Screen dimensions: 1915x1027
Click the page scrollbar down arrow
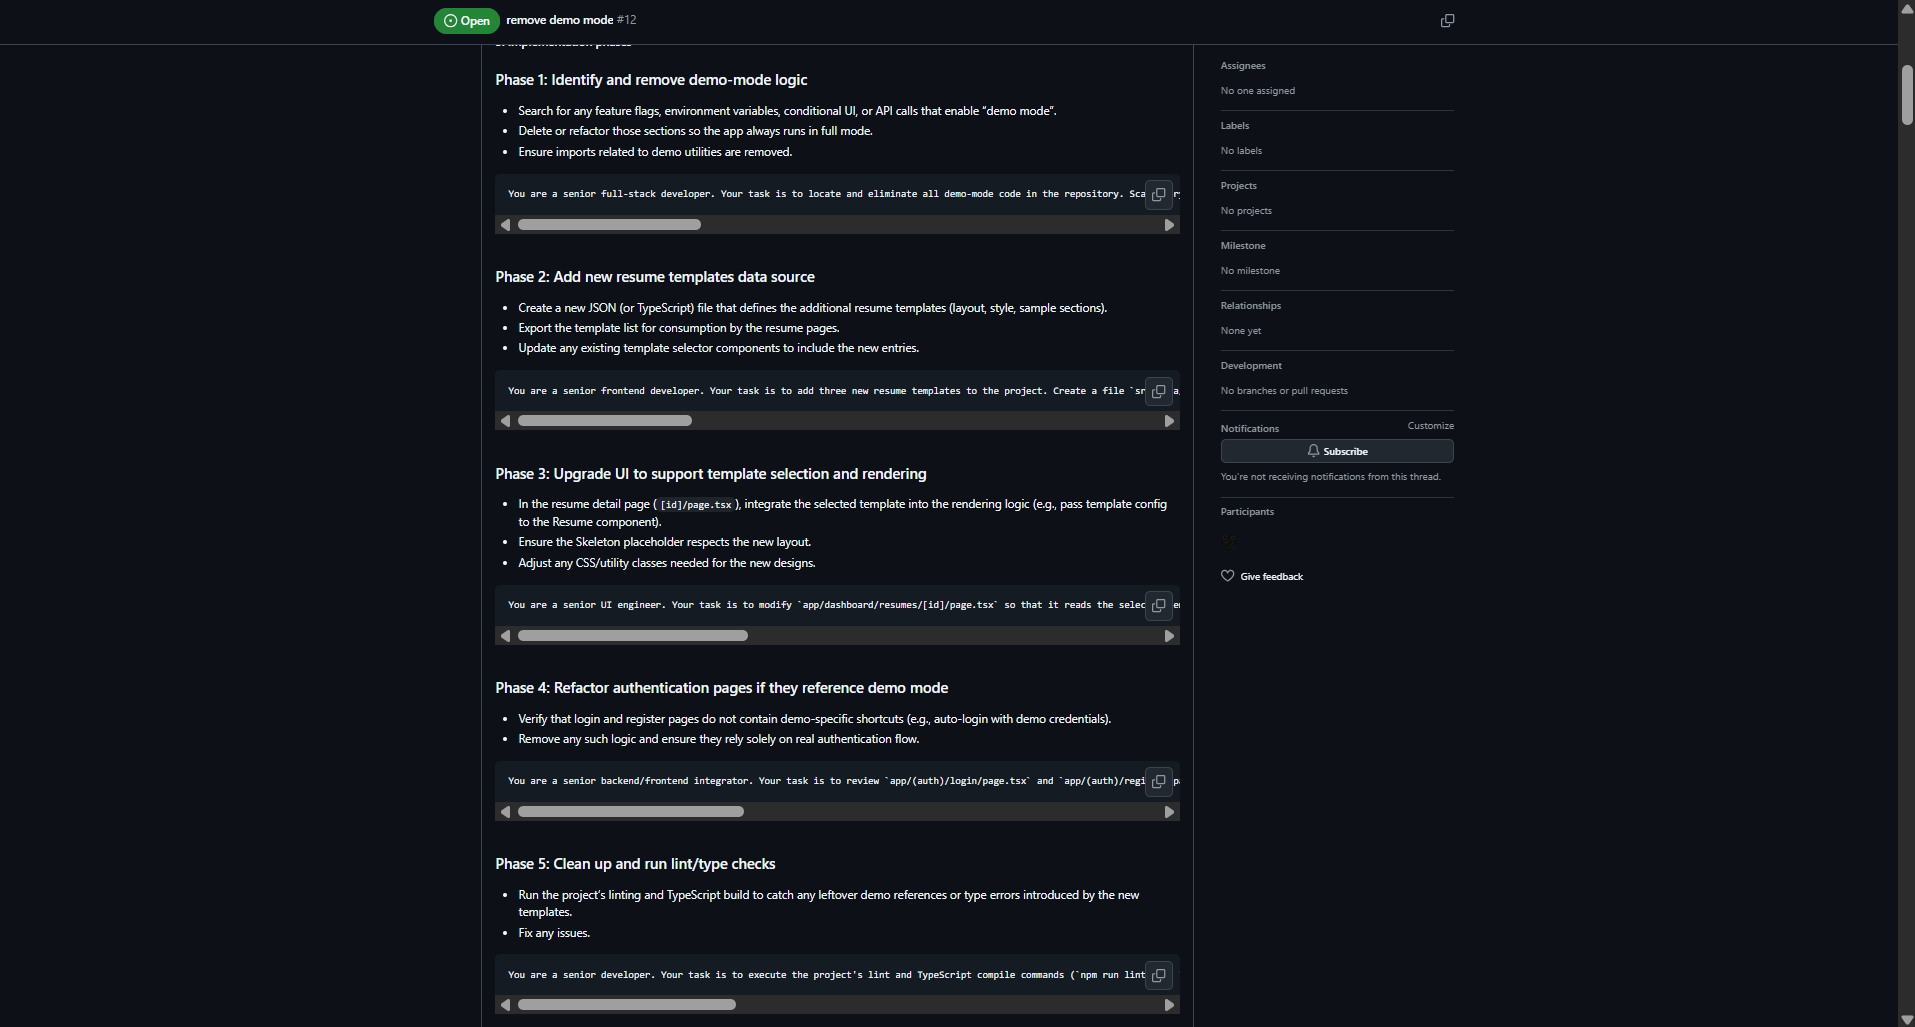click(x=1907, y=1019)
